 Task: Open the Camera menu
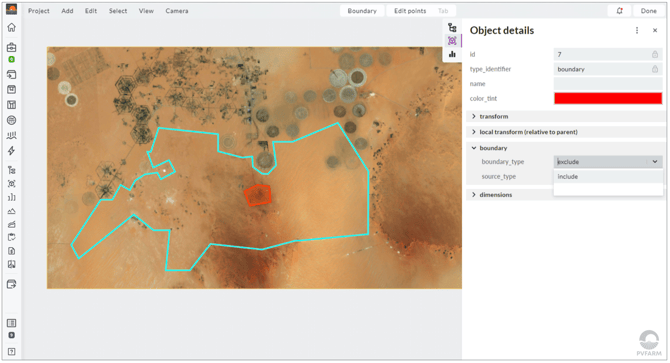pos(177,11)
